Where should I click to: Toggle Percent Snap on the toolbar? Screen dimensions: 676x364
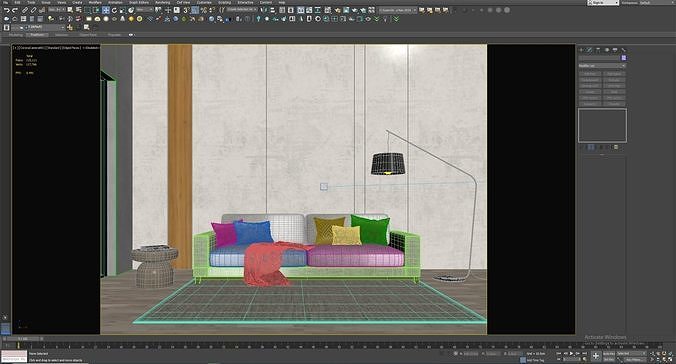[x=203, y=9]
